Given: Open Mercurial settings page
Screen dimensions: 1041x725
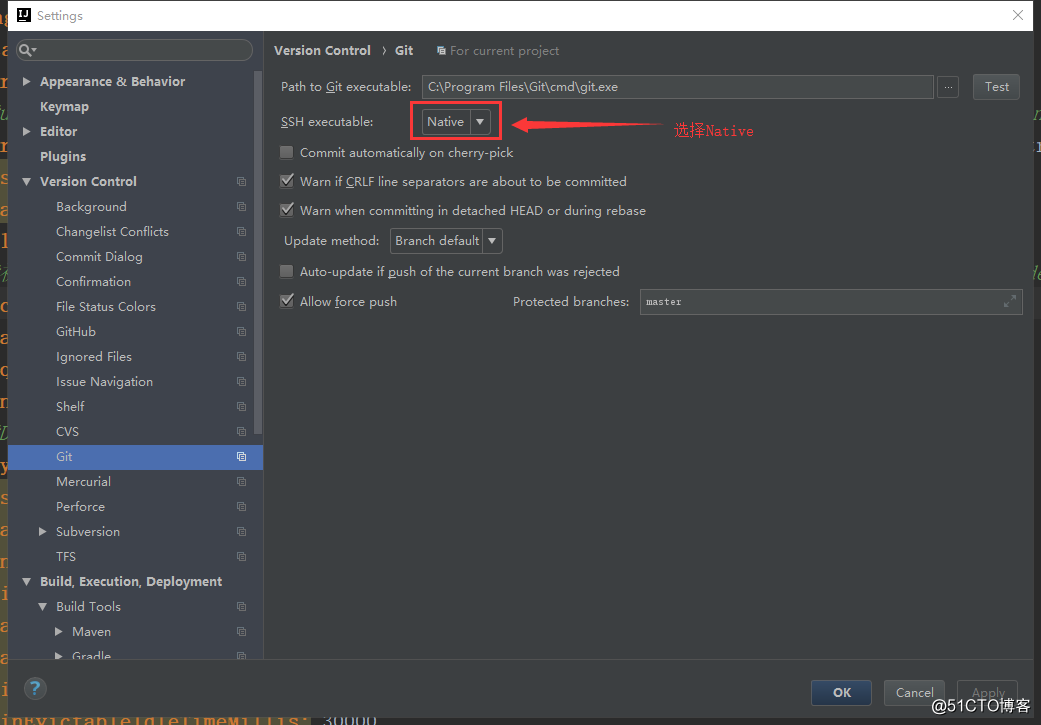Looking at the screenshot, I should pos(84,481).
